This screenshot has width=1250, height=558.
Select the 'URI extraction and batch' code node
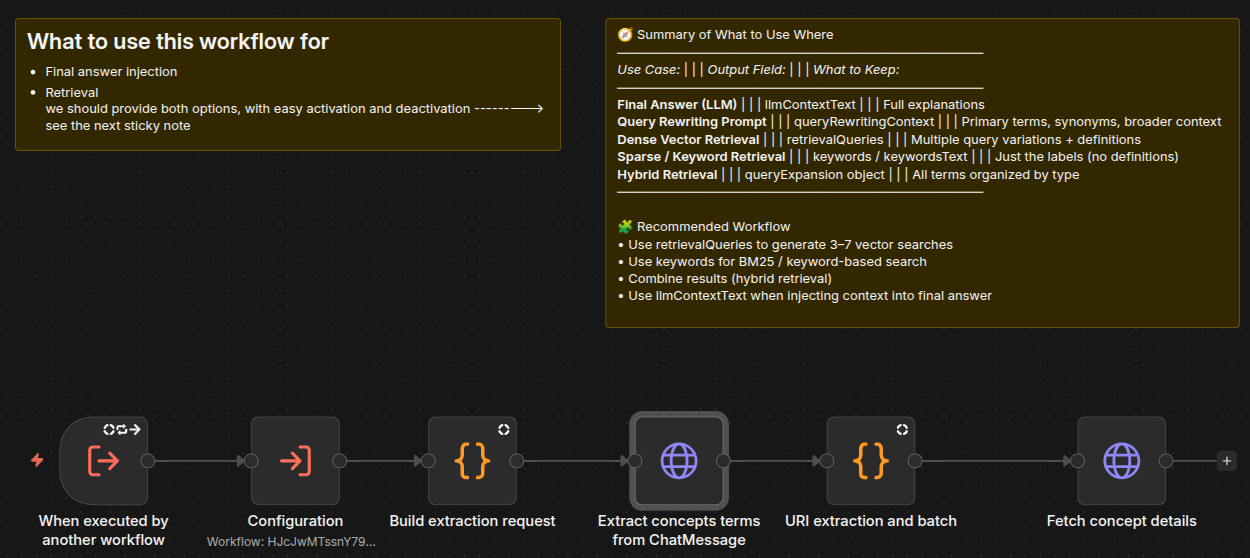[871, 461]
